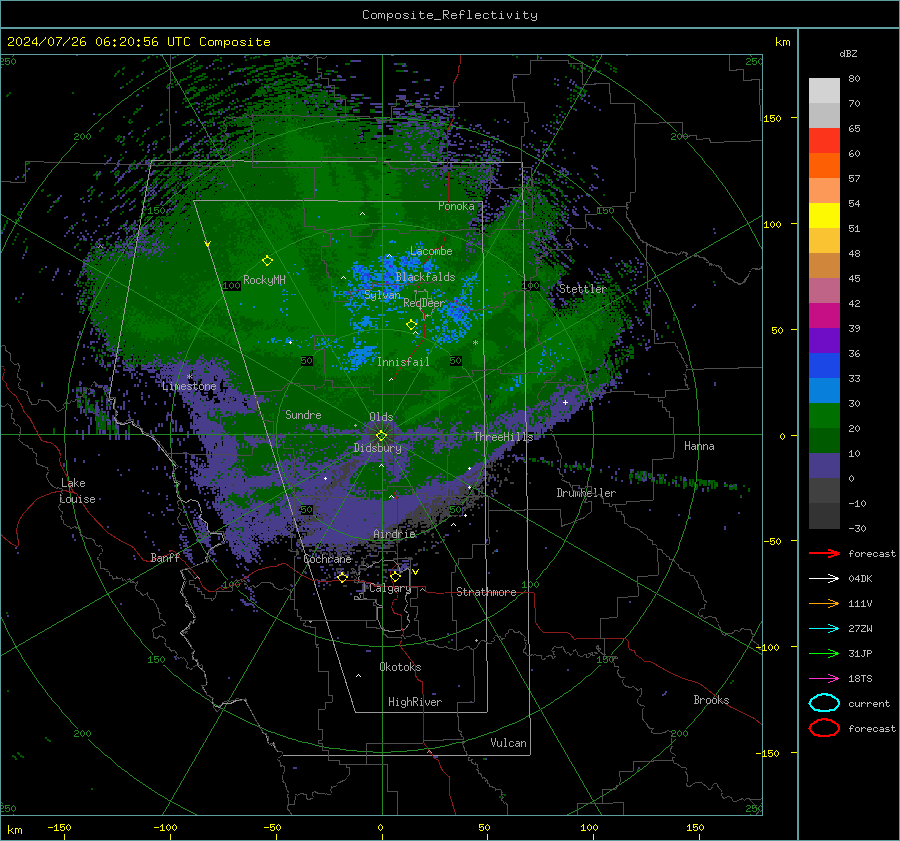
Task: Click the Okotoks town label
Action: 400,667
